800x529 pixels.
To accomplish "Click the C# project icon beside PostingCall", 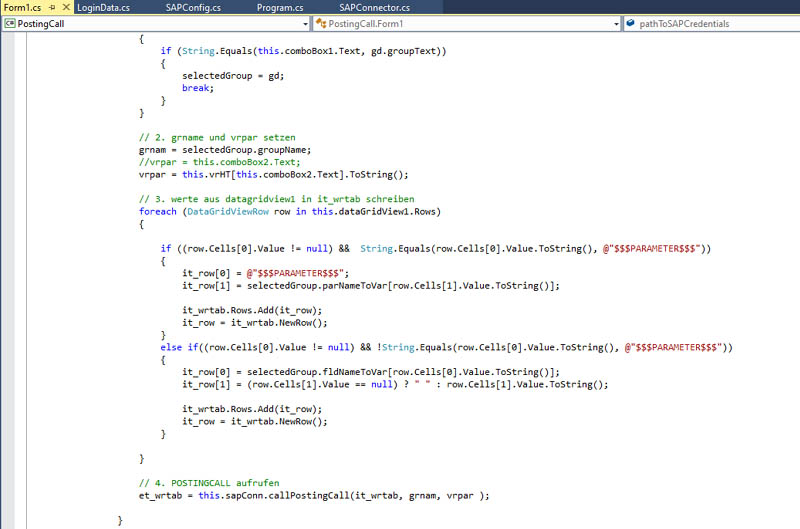I will (10, 23).
